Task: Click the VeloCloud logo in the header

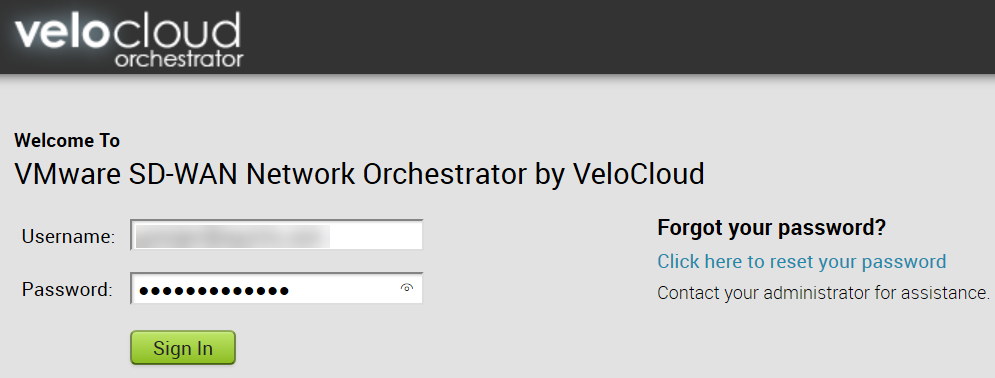Action: click(x=128, y=39)
